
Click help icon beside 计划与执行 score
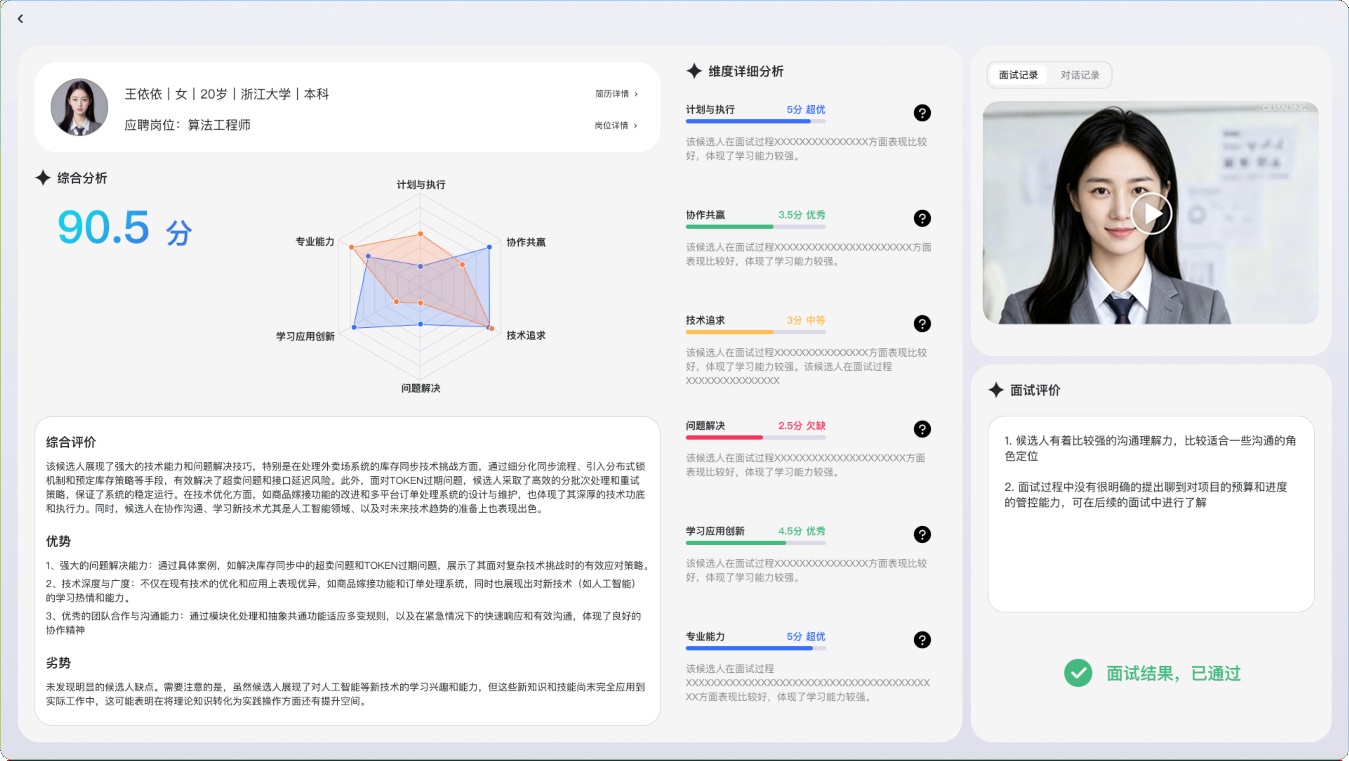pos(922,113)
